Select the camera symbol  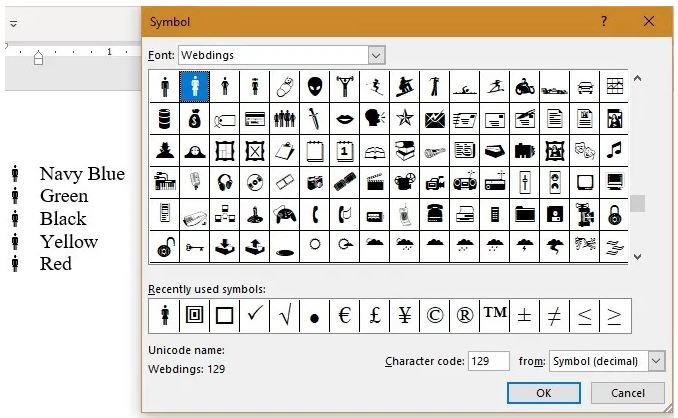[315, 182]
